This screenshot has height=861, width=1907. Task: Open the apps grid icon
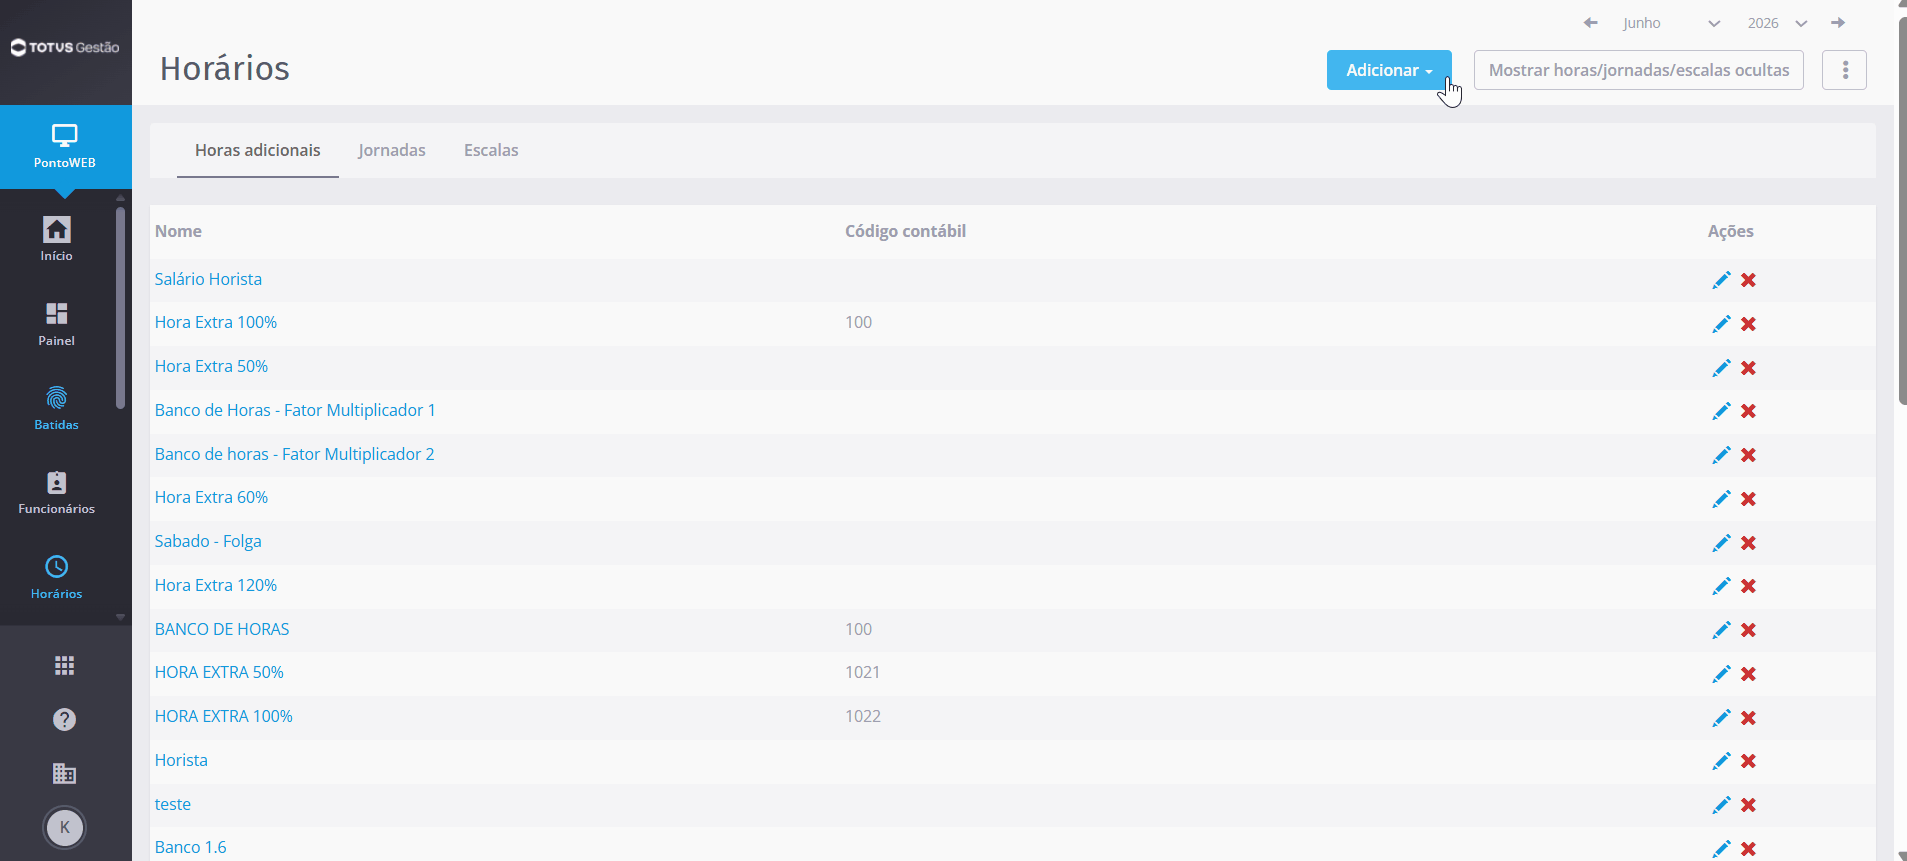65,666
